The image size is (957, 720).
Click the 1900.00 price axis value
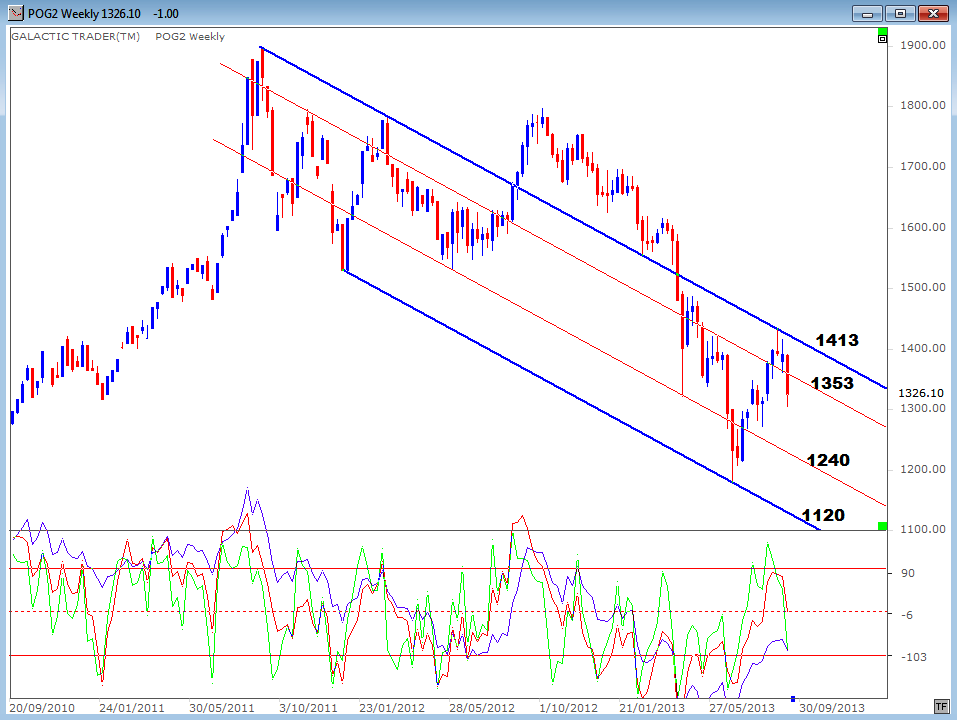click(923, 45)
